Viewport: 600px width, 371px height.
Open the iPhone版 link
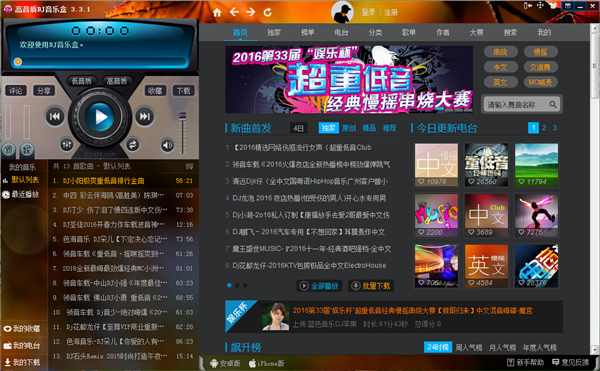(x=267, y=363)
